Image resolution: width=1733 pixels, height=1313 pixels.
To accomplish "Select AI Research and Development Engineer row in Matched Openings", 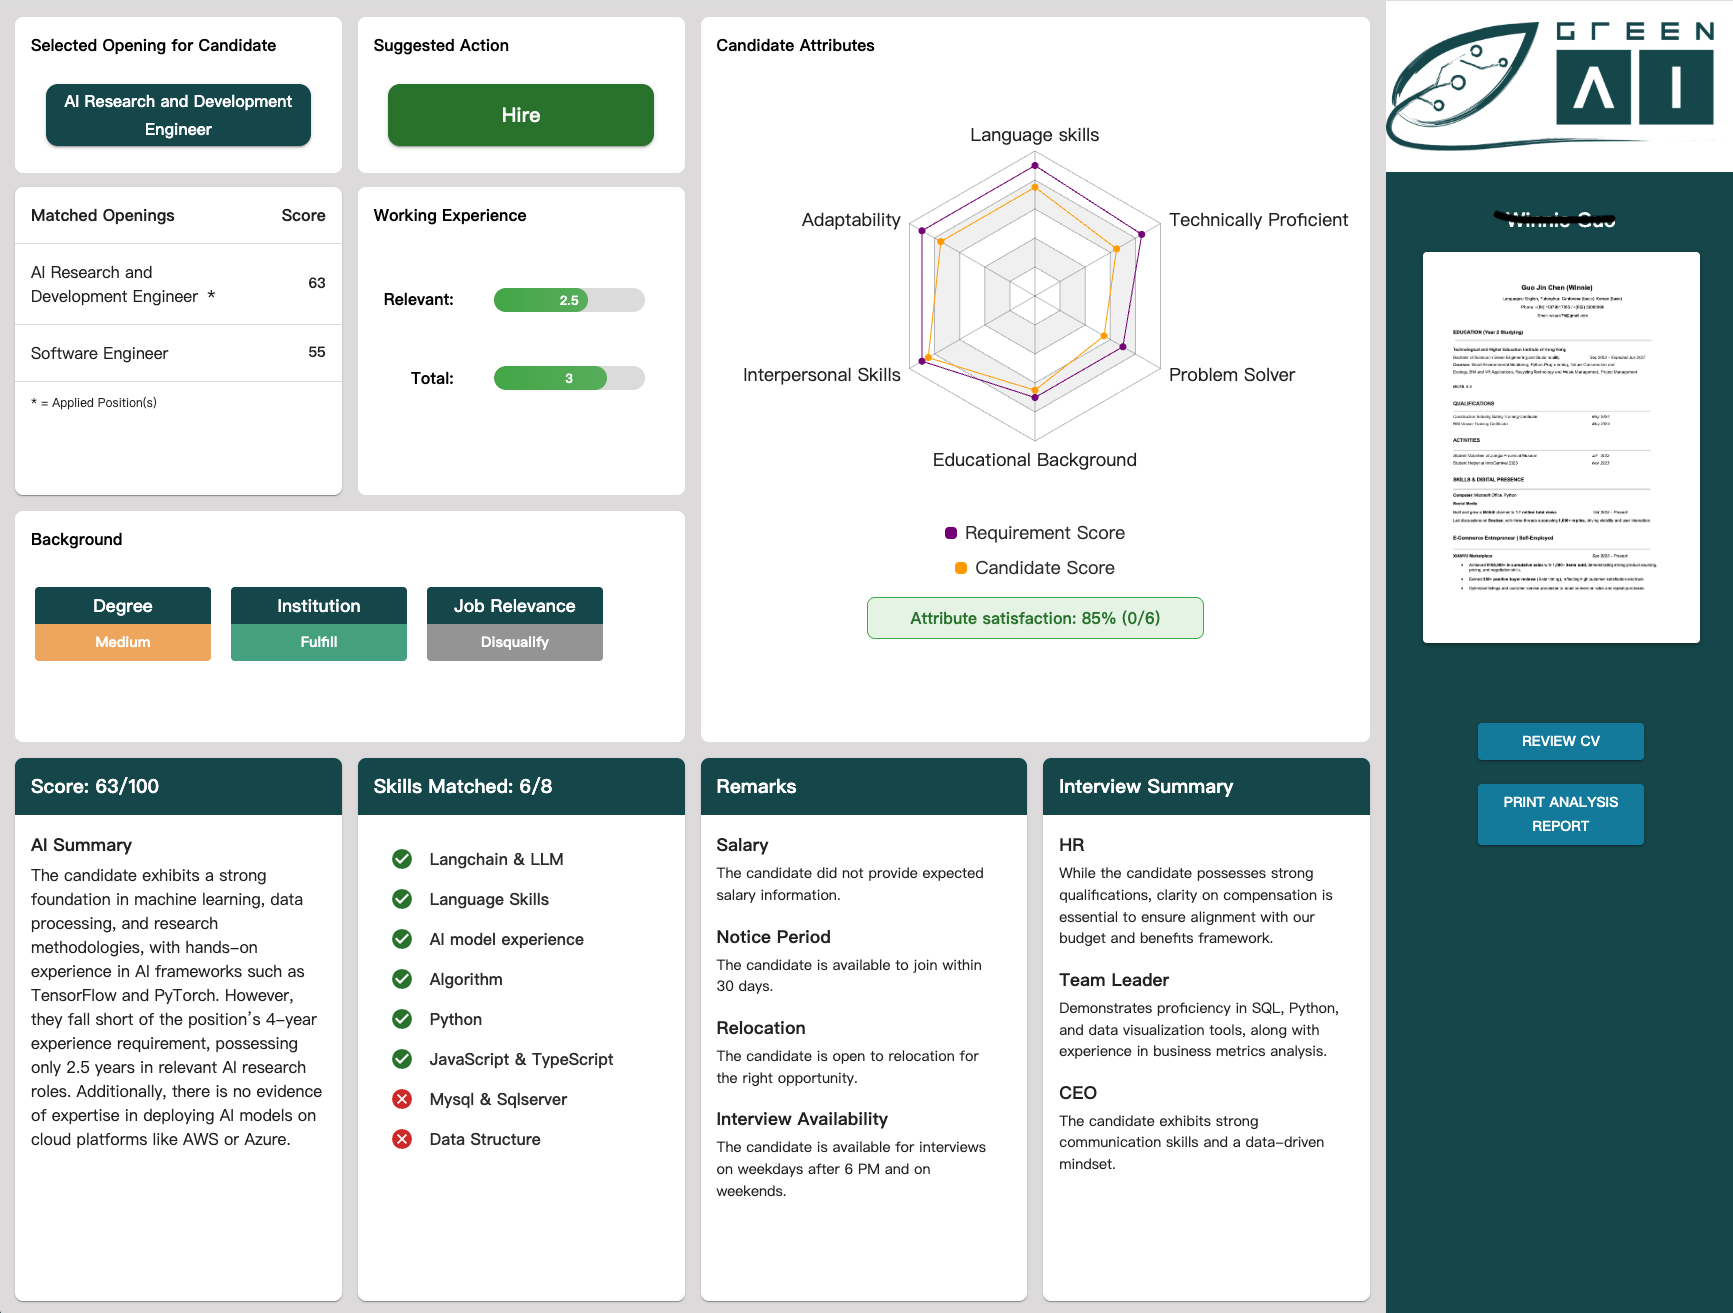I will click(178, 284).
